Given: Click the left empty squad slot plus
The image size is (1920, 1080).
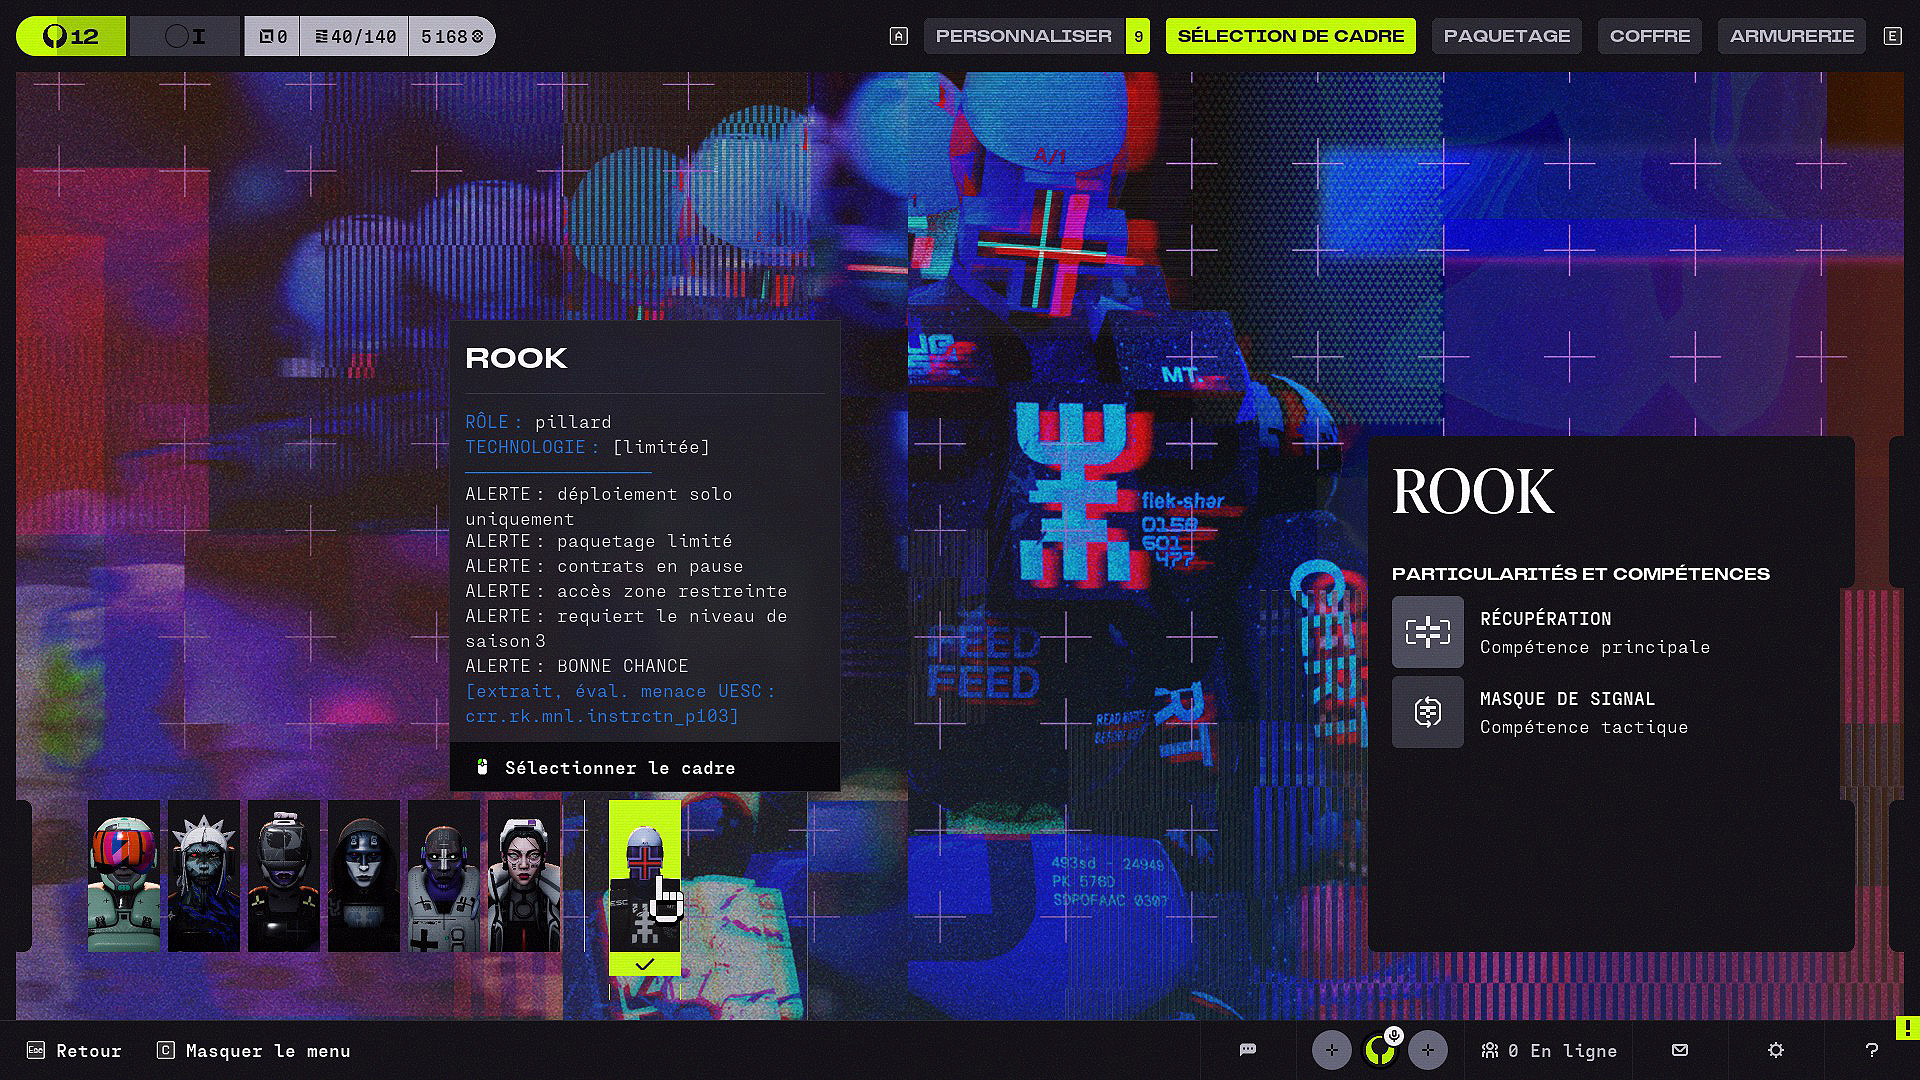Looking at the screenshot, I should (1331, 1050).
